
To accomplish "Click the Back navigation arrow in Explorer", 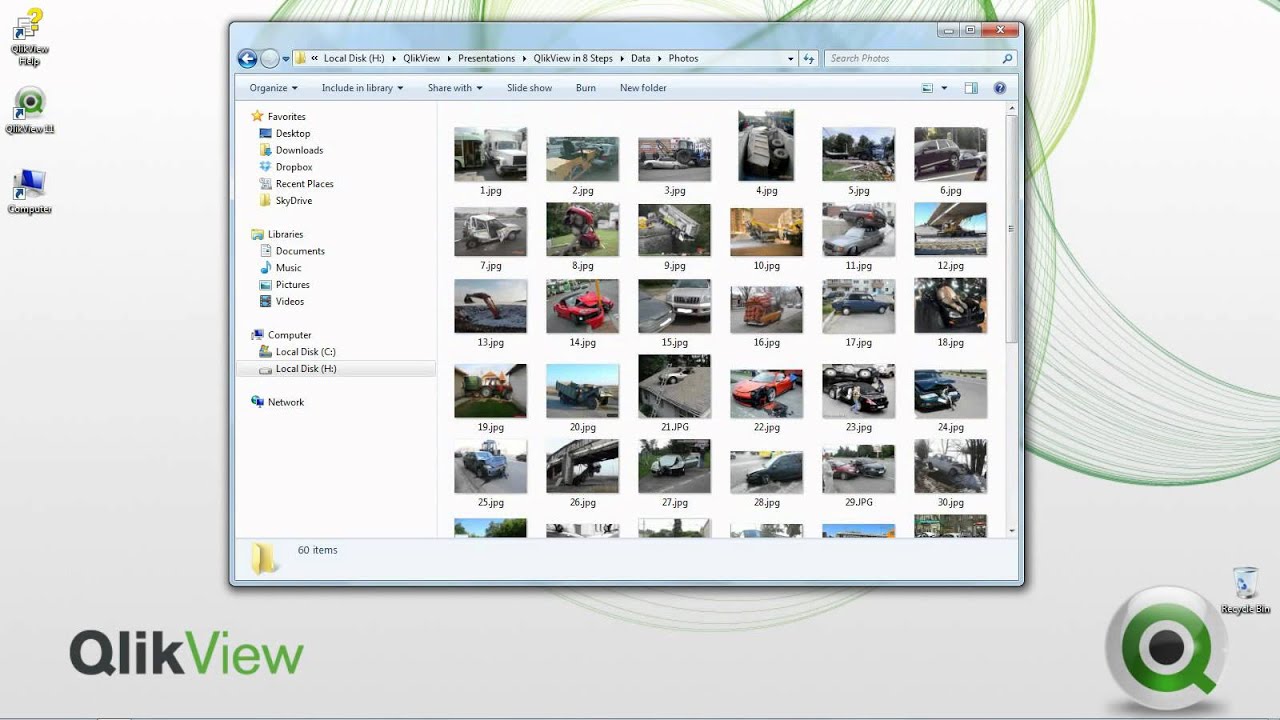I will point(247,58).
